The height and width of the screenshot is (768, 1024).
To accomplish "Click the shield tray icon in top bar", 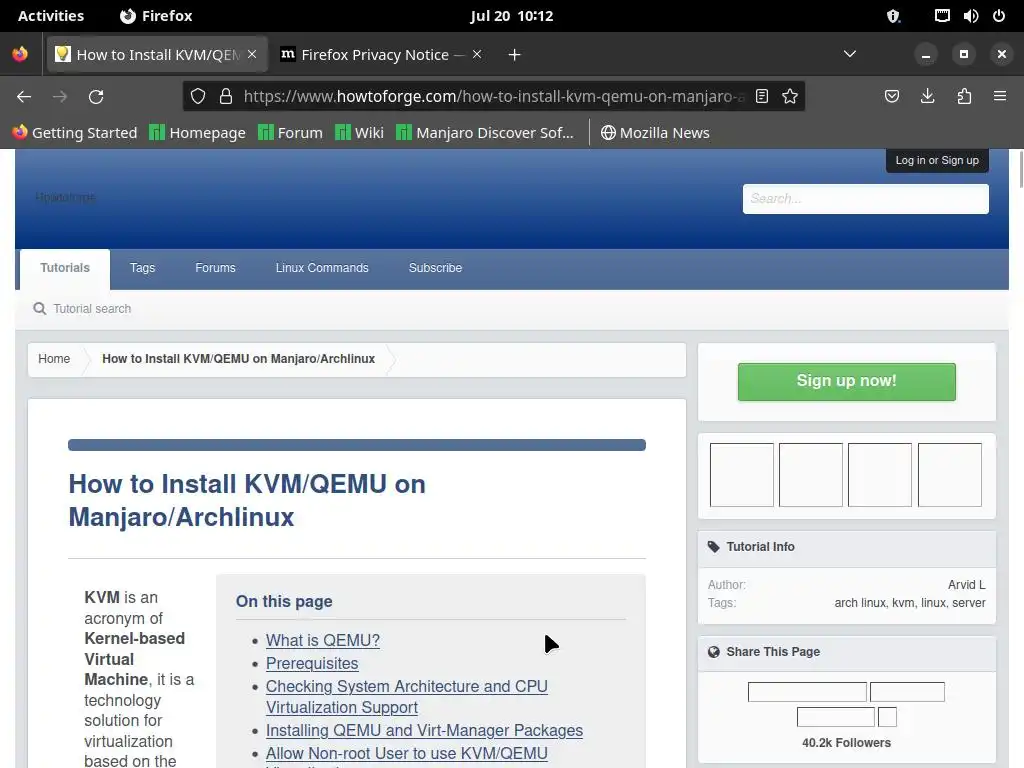I will point(893,16).
